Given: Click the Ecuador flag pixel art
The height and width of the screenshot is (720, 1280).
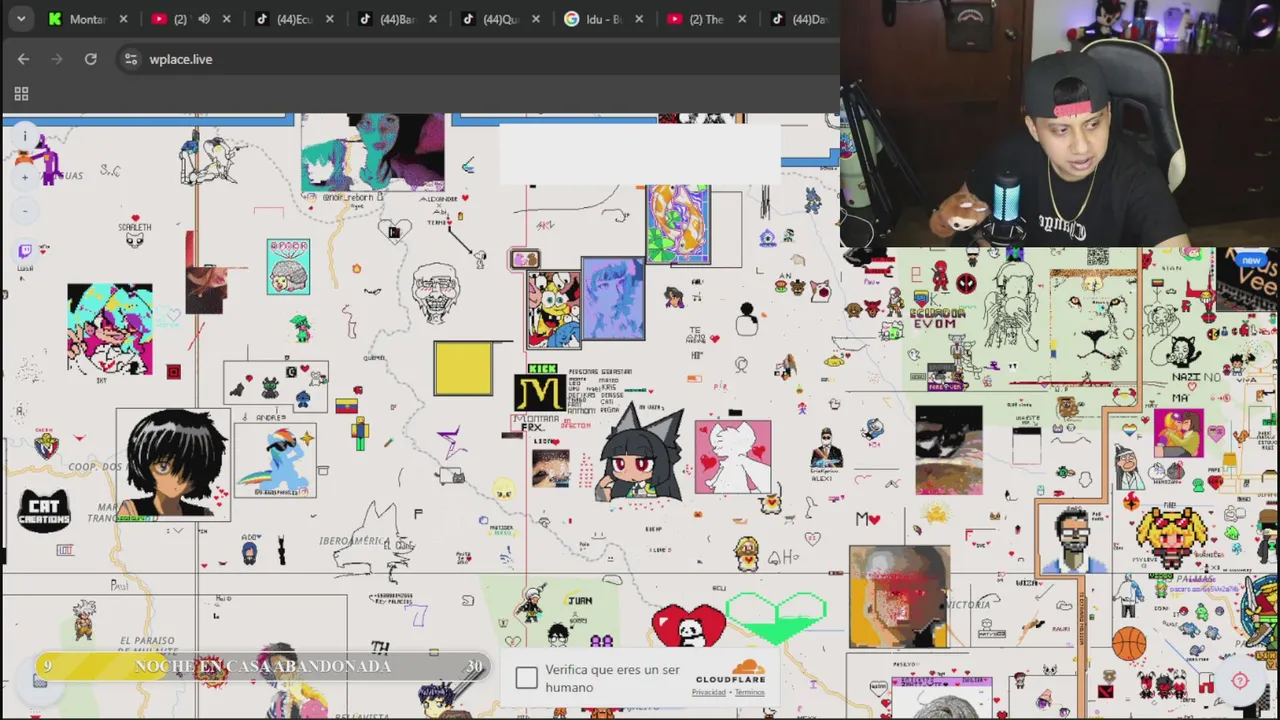Looking at the screenshot, I should [346, 406].
